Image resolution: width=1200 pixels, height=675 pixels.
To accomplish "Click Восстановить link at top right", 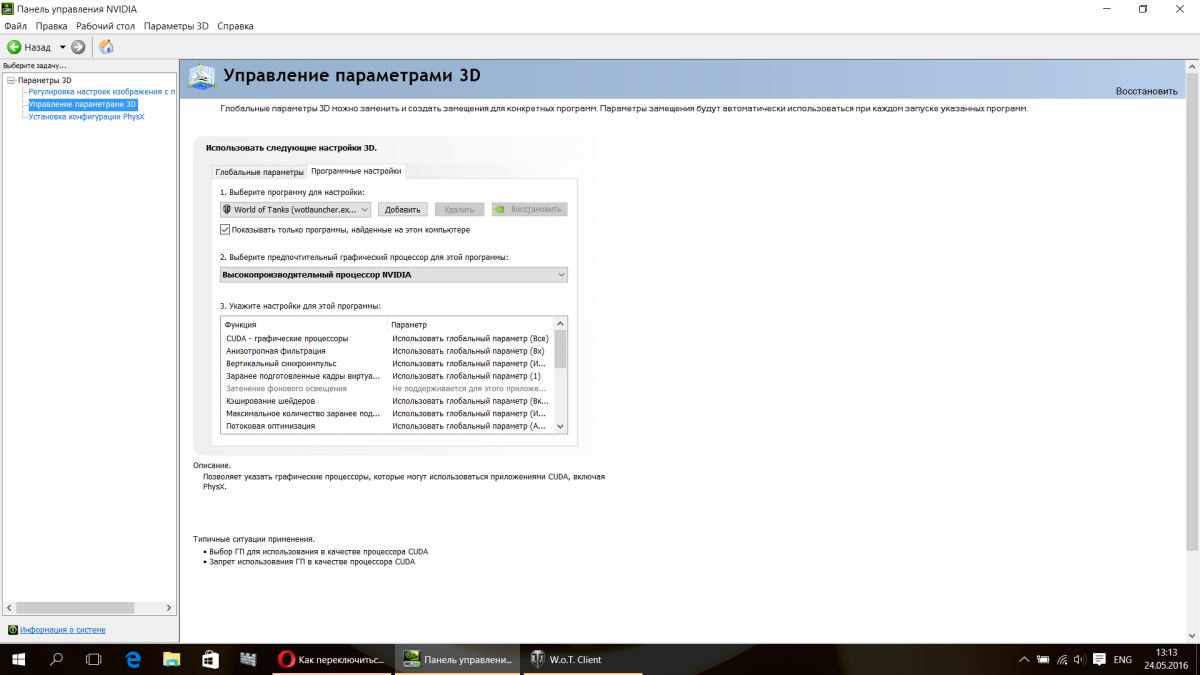I will coord(1147,91).
